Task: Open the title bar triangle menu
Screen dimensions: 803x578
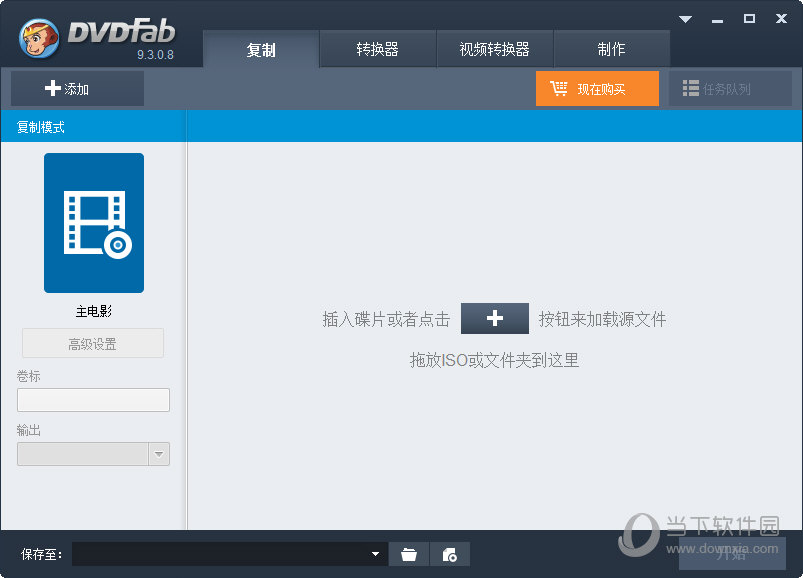Action: 686,19
